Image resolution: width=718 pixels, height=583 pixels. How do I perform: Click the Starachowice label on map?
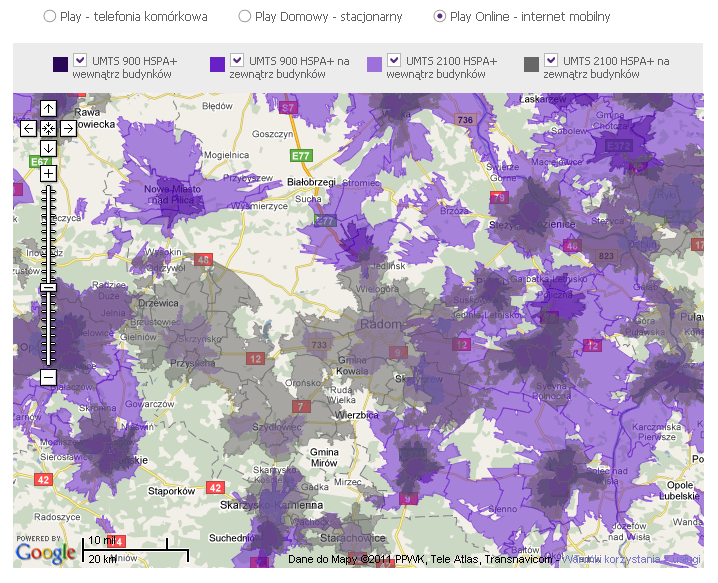pos(353,538)
